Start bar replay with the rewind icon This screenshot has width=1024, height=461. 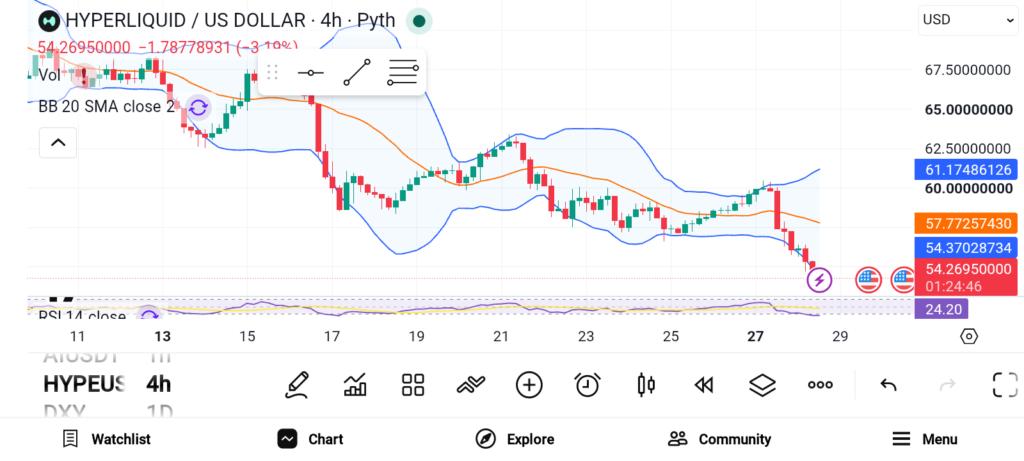click(x=703, y=385)
